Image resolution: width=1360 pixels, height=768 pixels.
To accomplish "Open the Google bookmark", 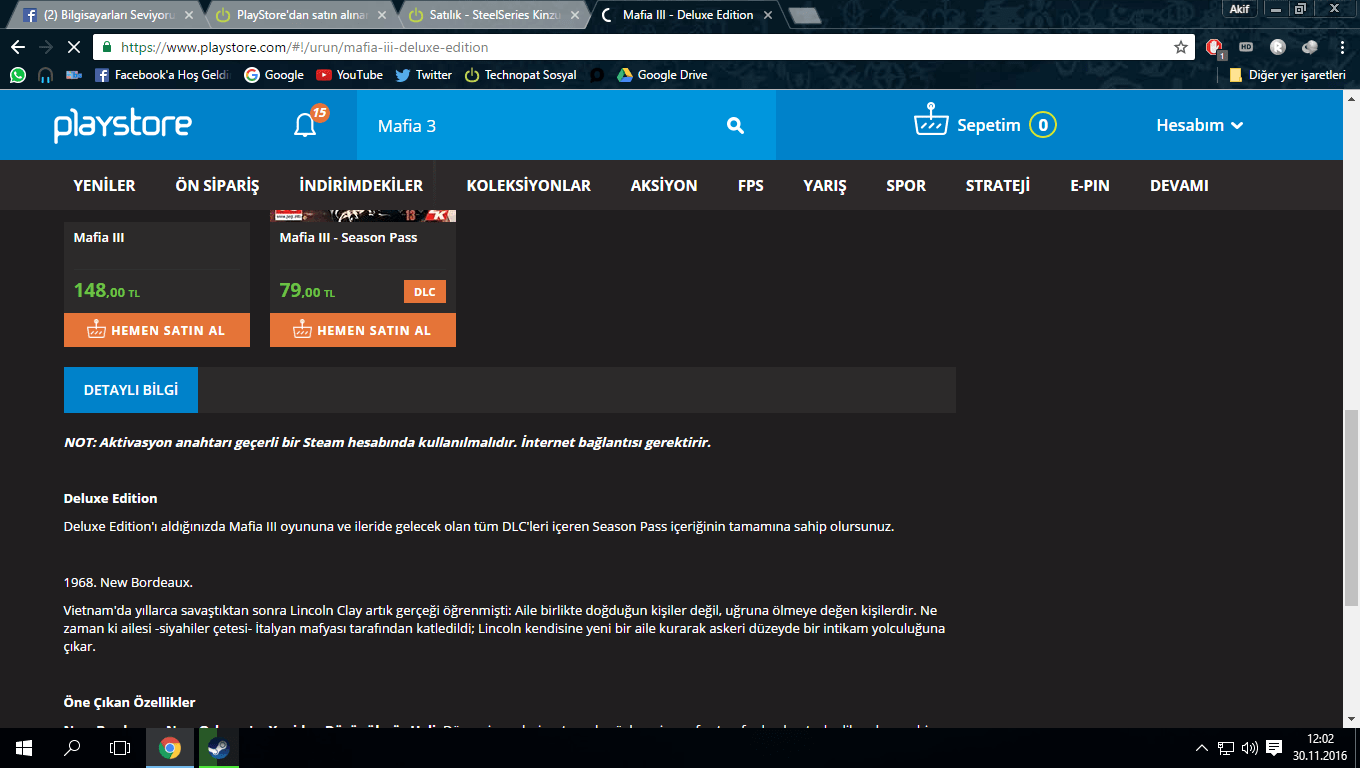I will click(x=274, y=75).
